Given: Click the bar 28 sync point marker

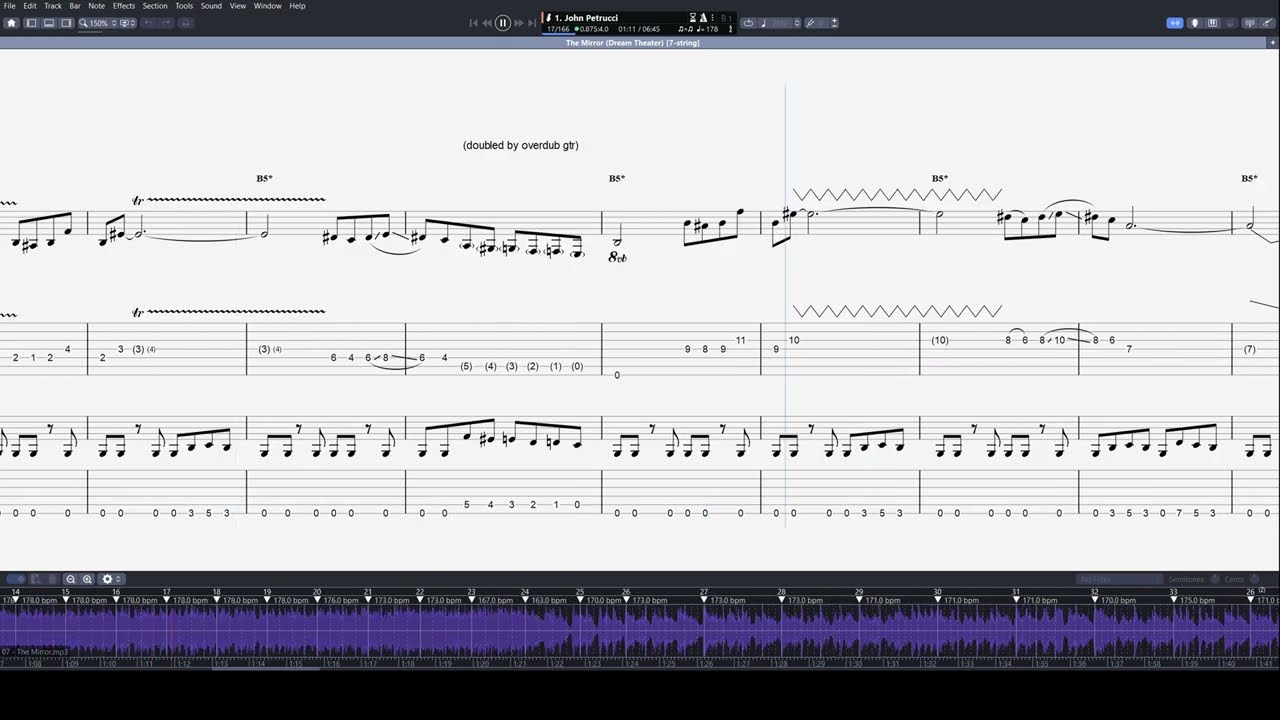Looking at the screenshot, I should point(782,599).
